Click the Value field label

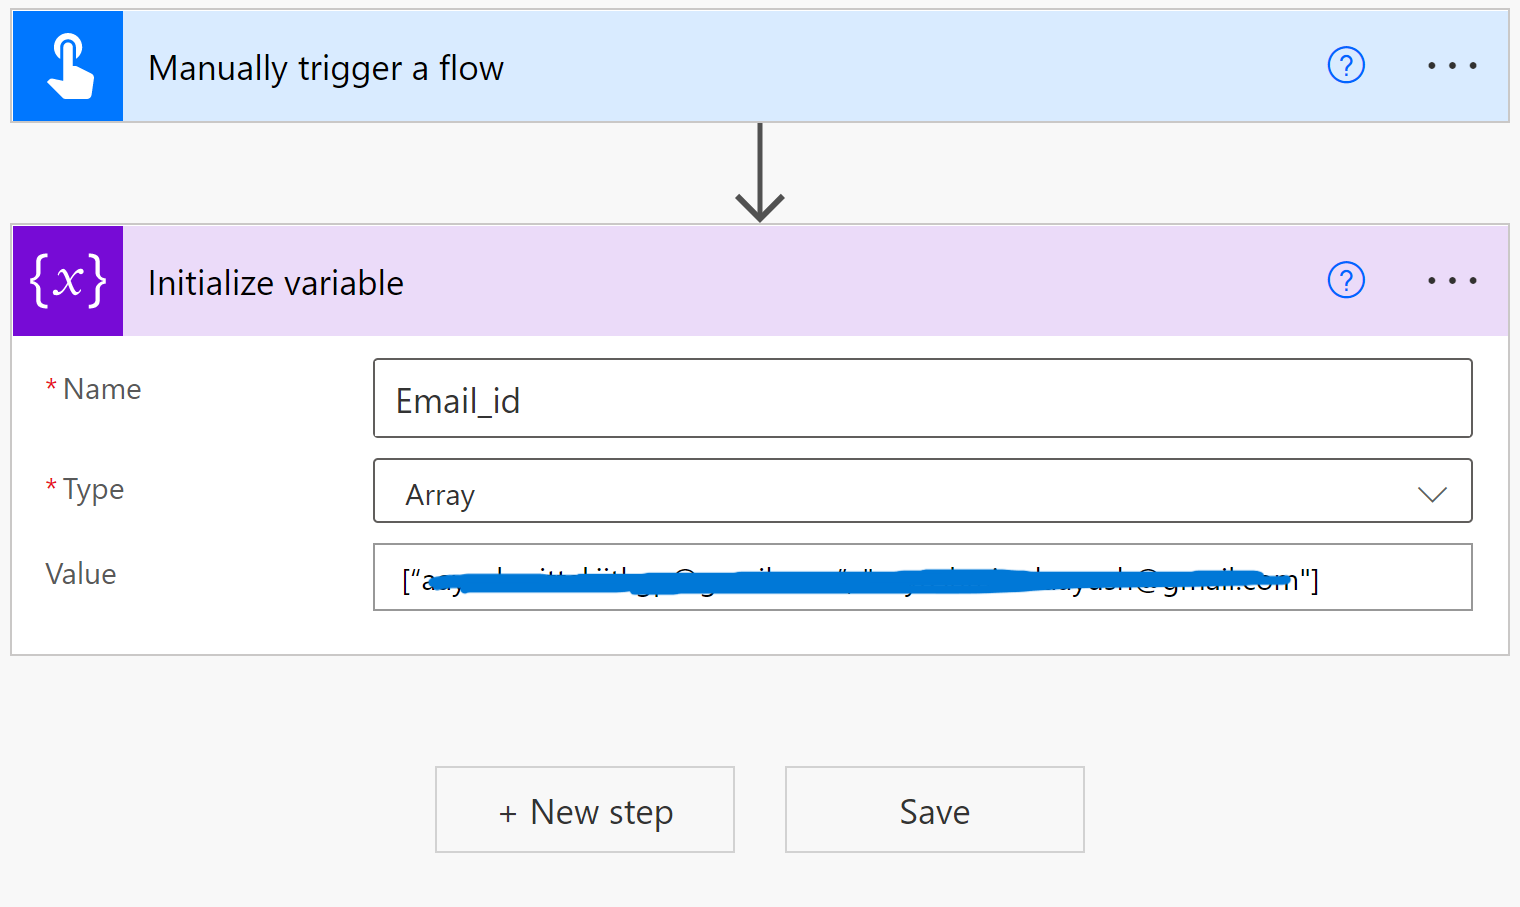click(81, 574)
